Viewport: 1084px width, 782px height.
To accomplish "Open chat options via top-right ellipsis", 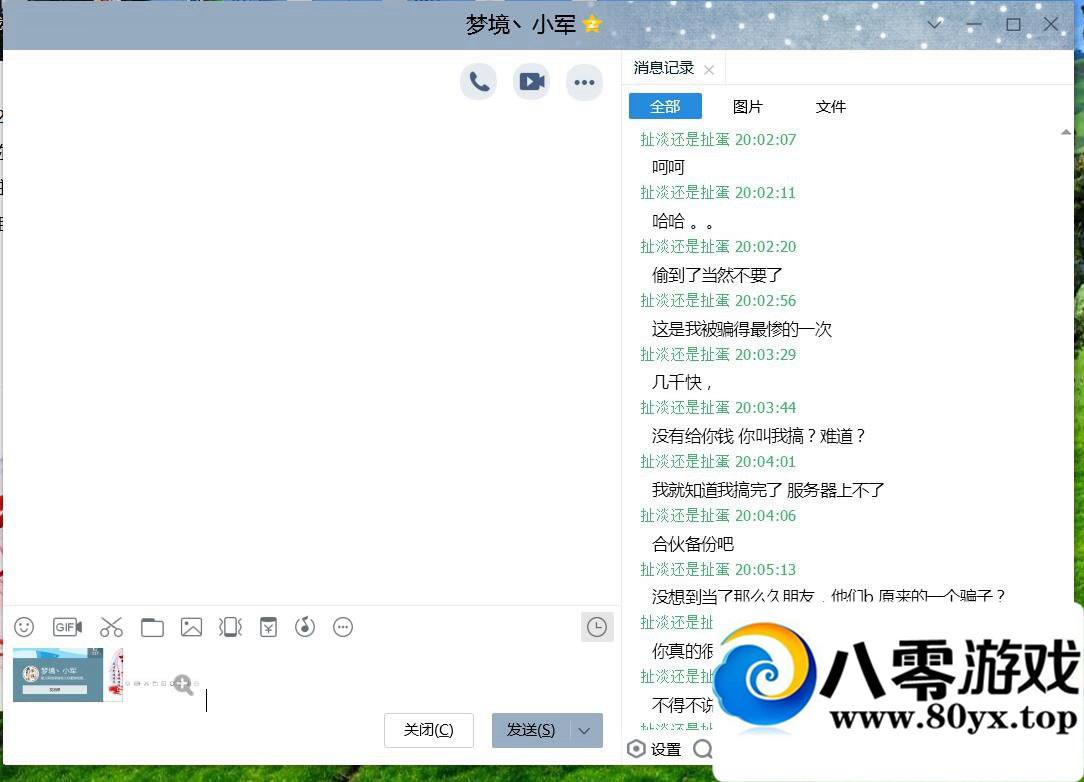I will (x=584, y=82).
